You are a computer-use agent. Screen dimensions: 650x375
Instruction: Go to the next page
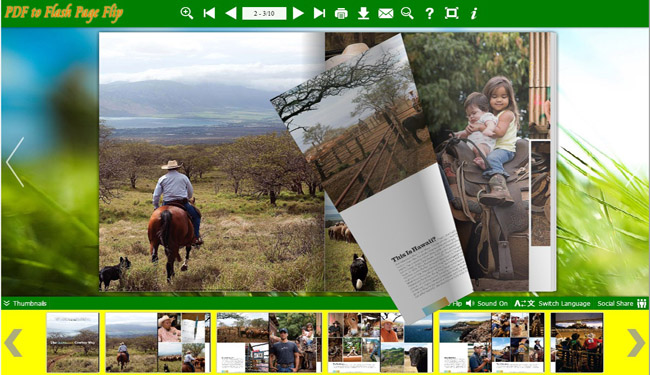click(x=298, y=13)
